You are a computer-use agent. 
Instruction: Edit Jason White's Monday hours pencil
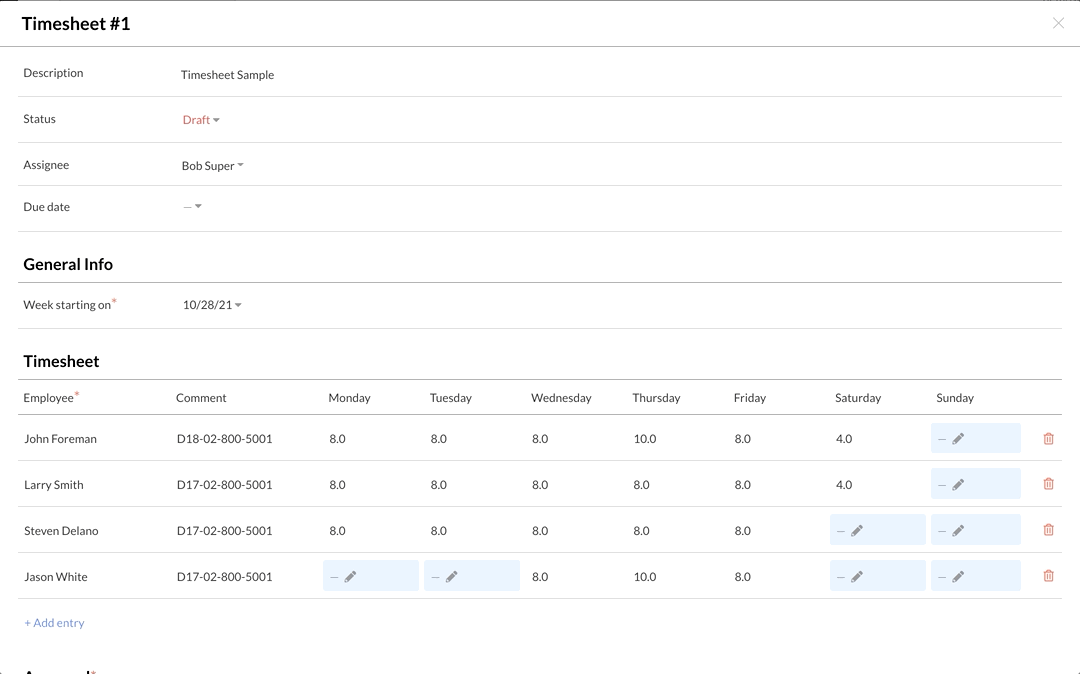(350, 577)
